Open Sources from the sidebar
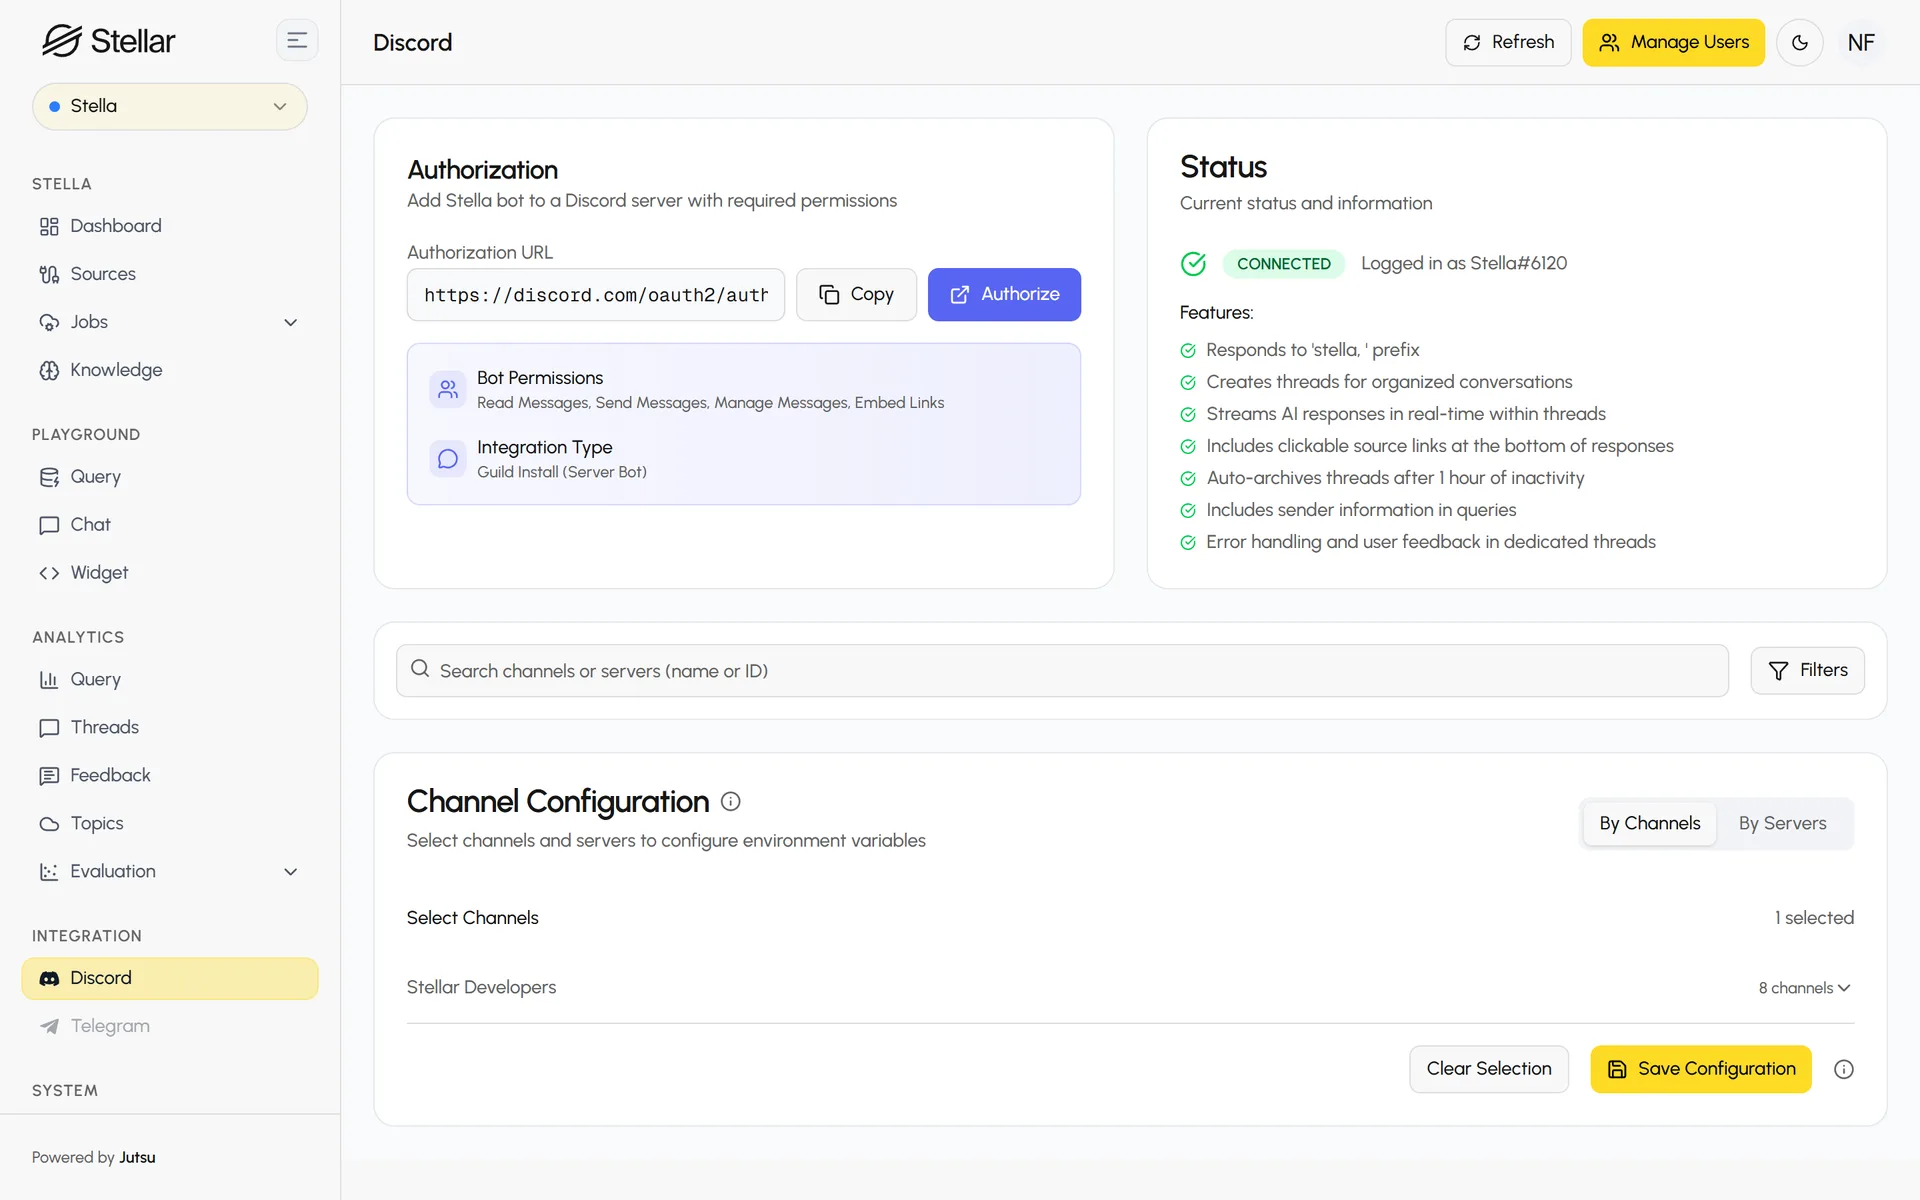 point(170,274)
